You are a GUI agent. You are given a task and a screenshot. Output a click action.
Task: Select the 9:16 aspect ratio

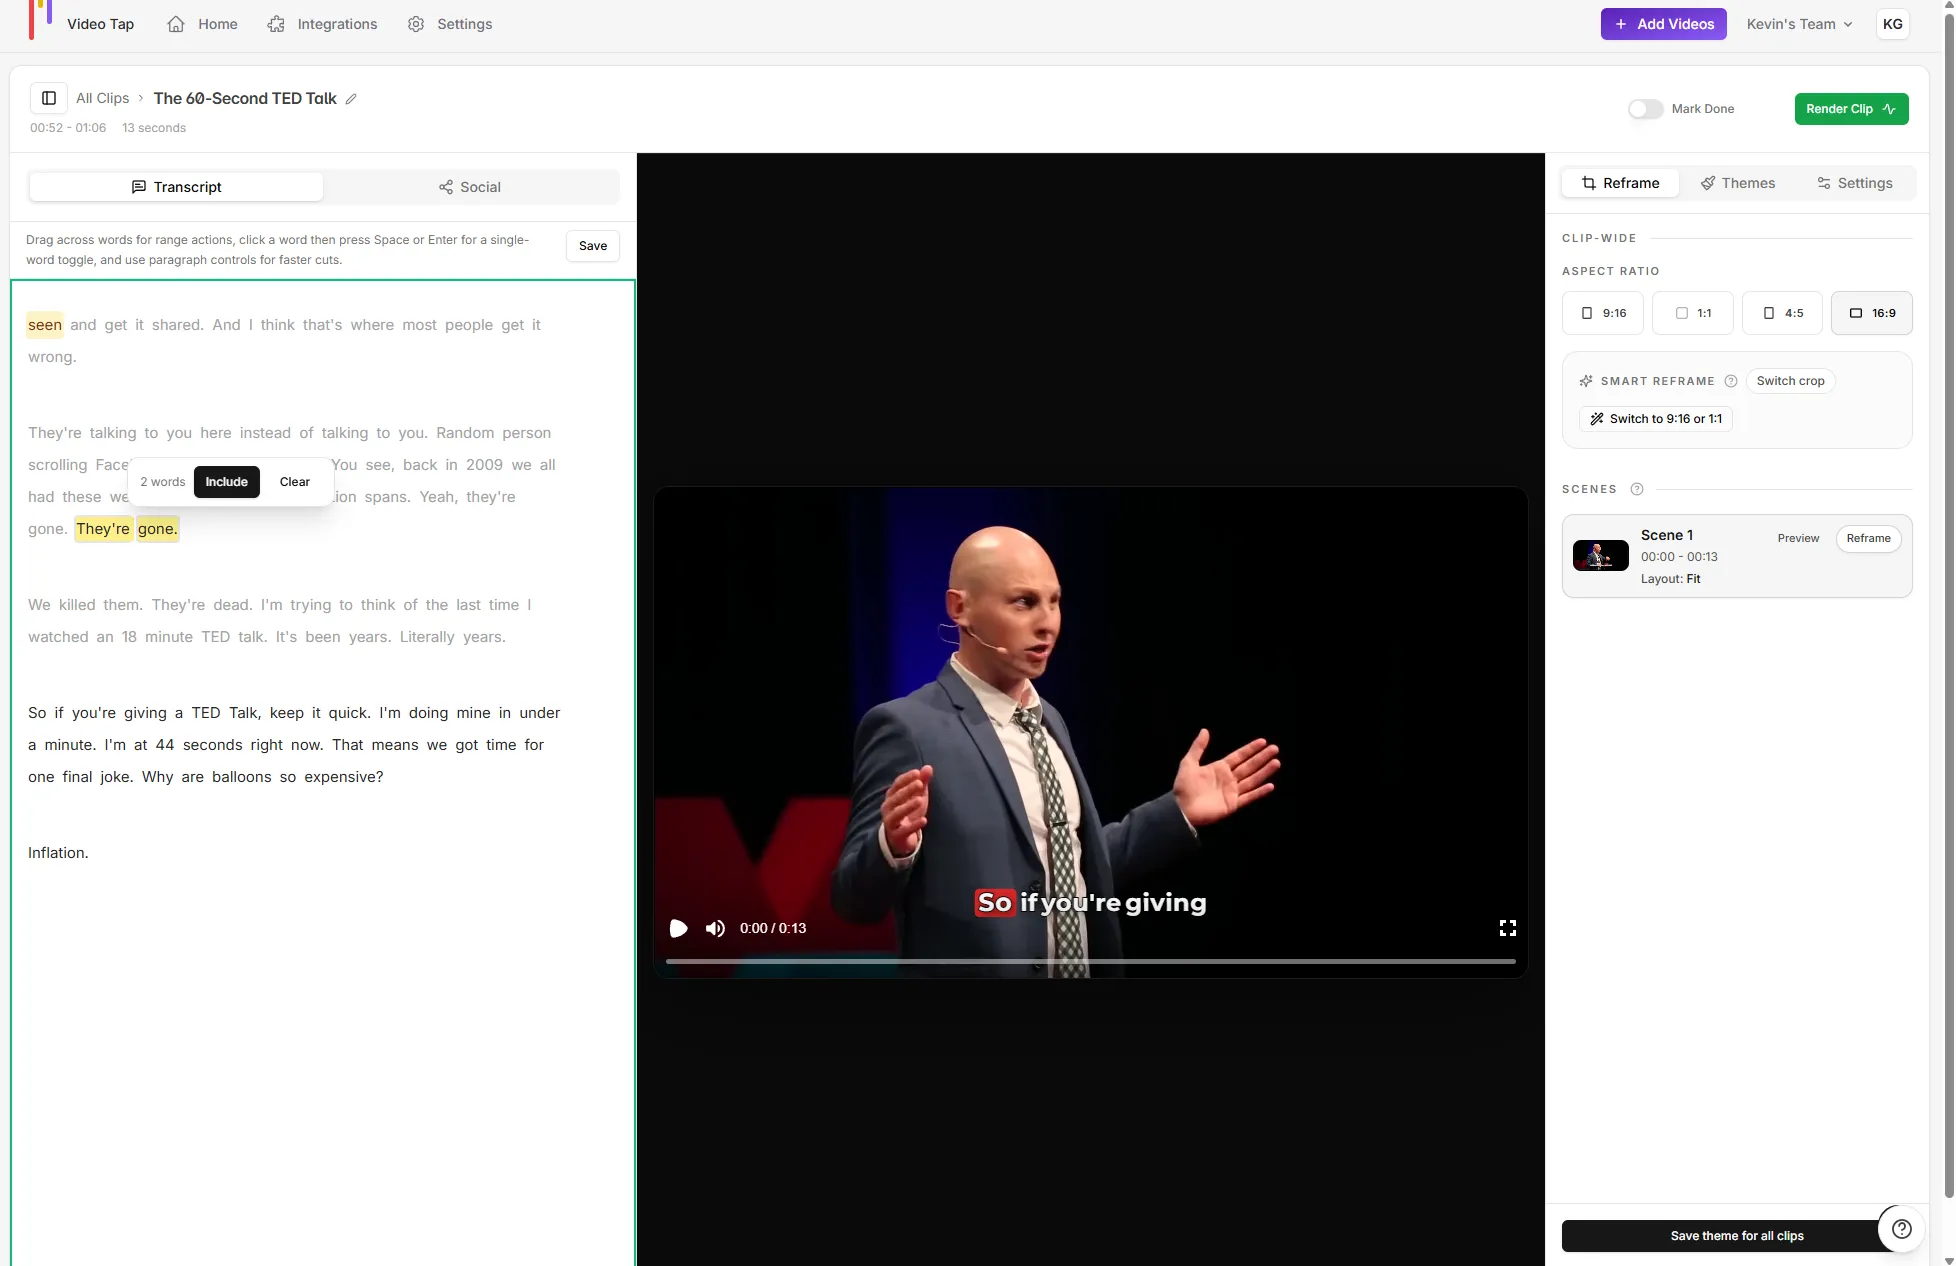[1603, 313]
